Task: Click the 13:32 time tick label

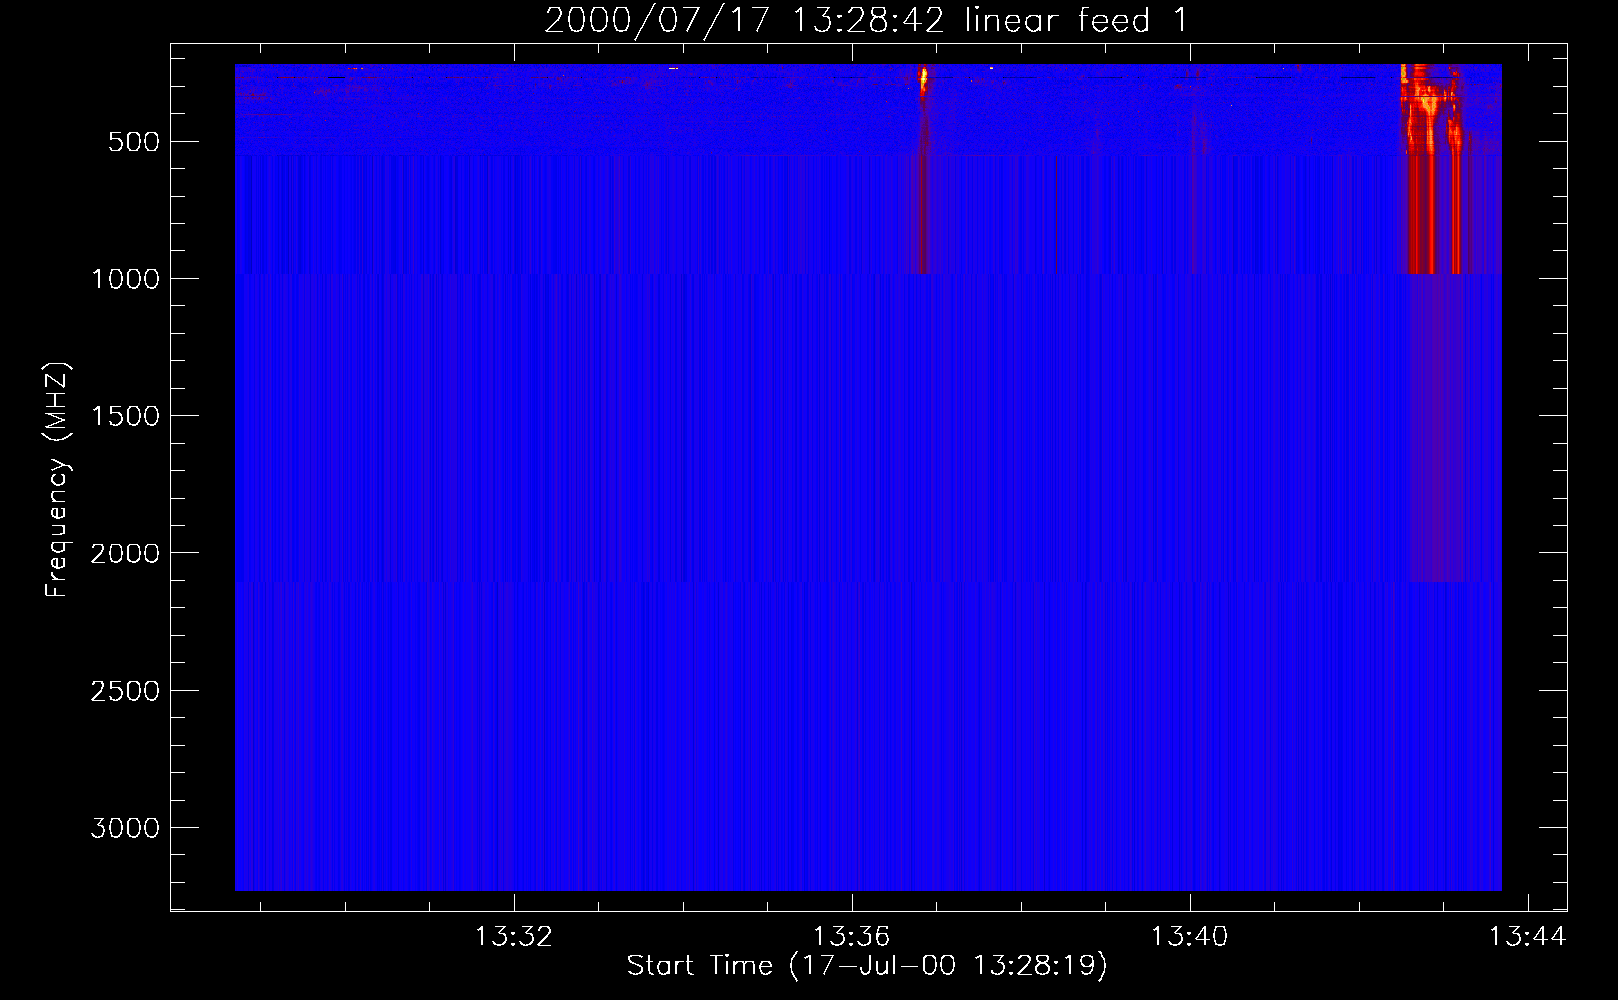Action: [513, 936]
